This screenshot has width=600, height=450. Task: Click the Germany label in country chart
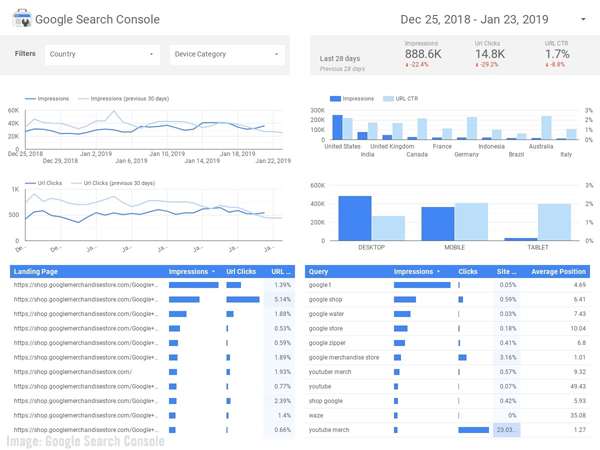click(x=466, y=155)
